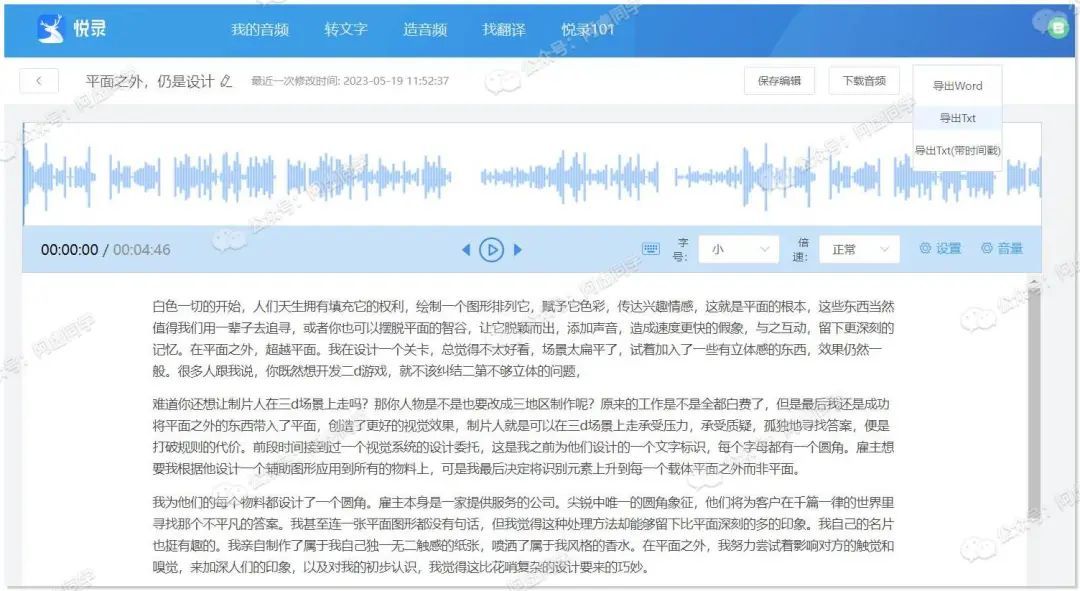Open the 倍速 playback speed dropdown
This screenshot has height=591, width=1080.
tap(859, 249)
